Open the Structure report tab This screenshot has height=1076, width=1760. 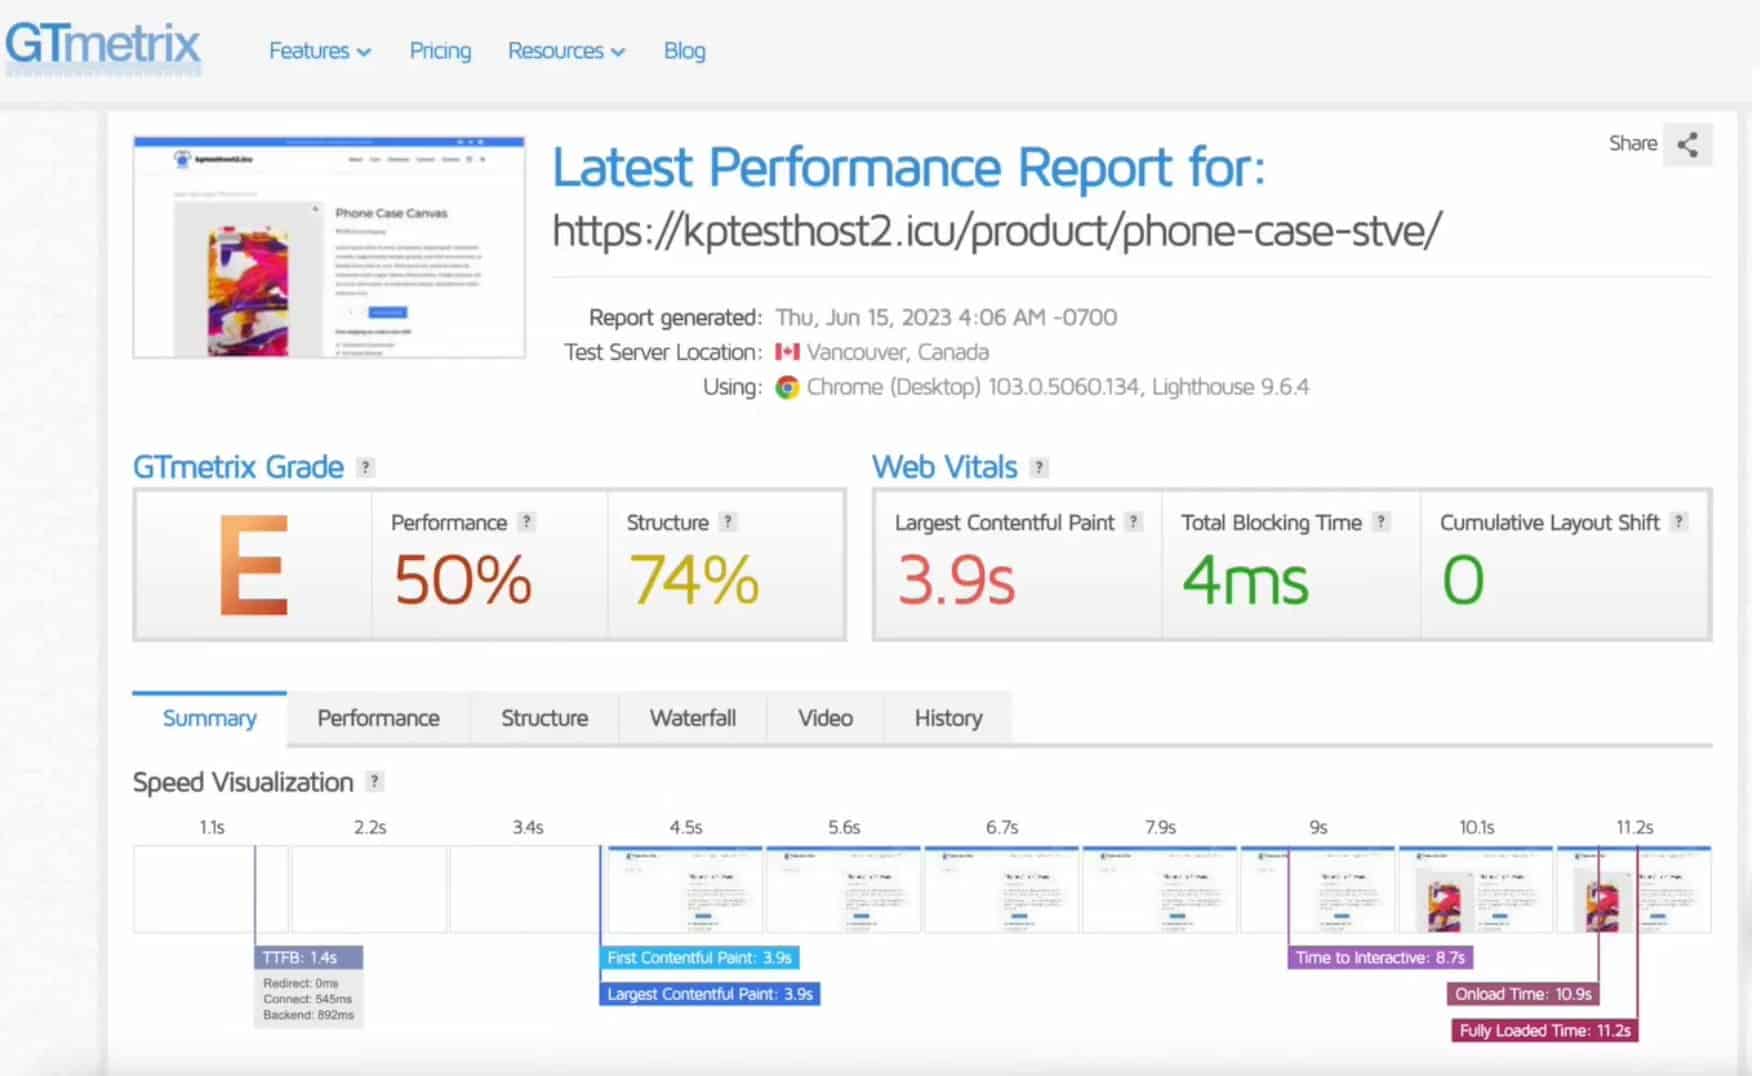click(544, 718)
